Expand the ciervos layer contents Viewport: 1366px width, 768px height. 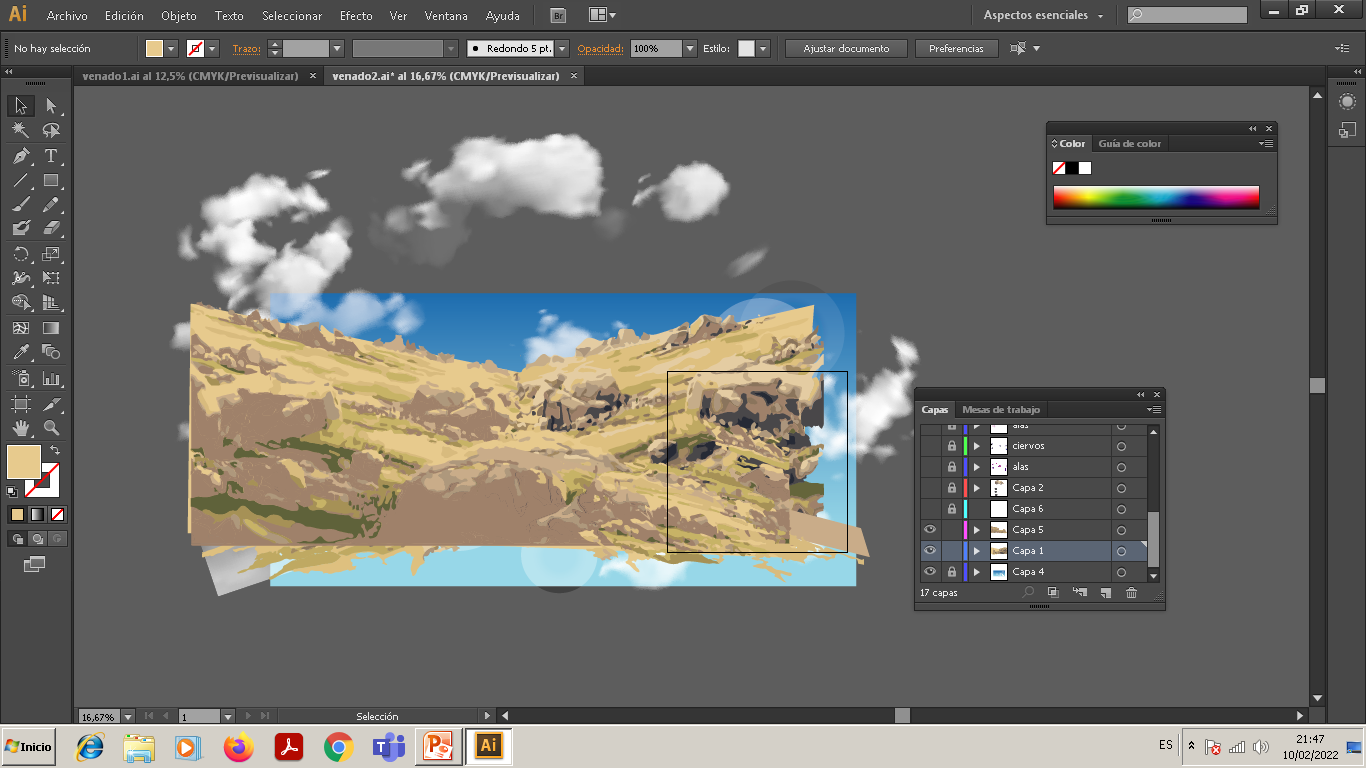click(x=977, y=446)
